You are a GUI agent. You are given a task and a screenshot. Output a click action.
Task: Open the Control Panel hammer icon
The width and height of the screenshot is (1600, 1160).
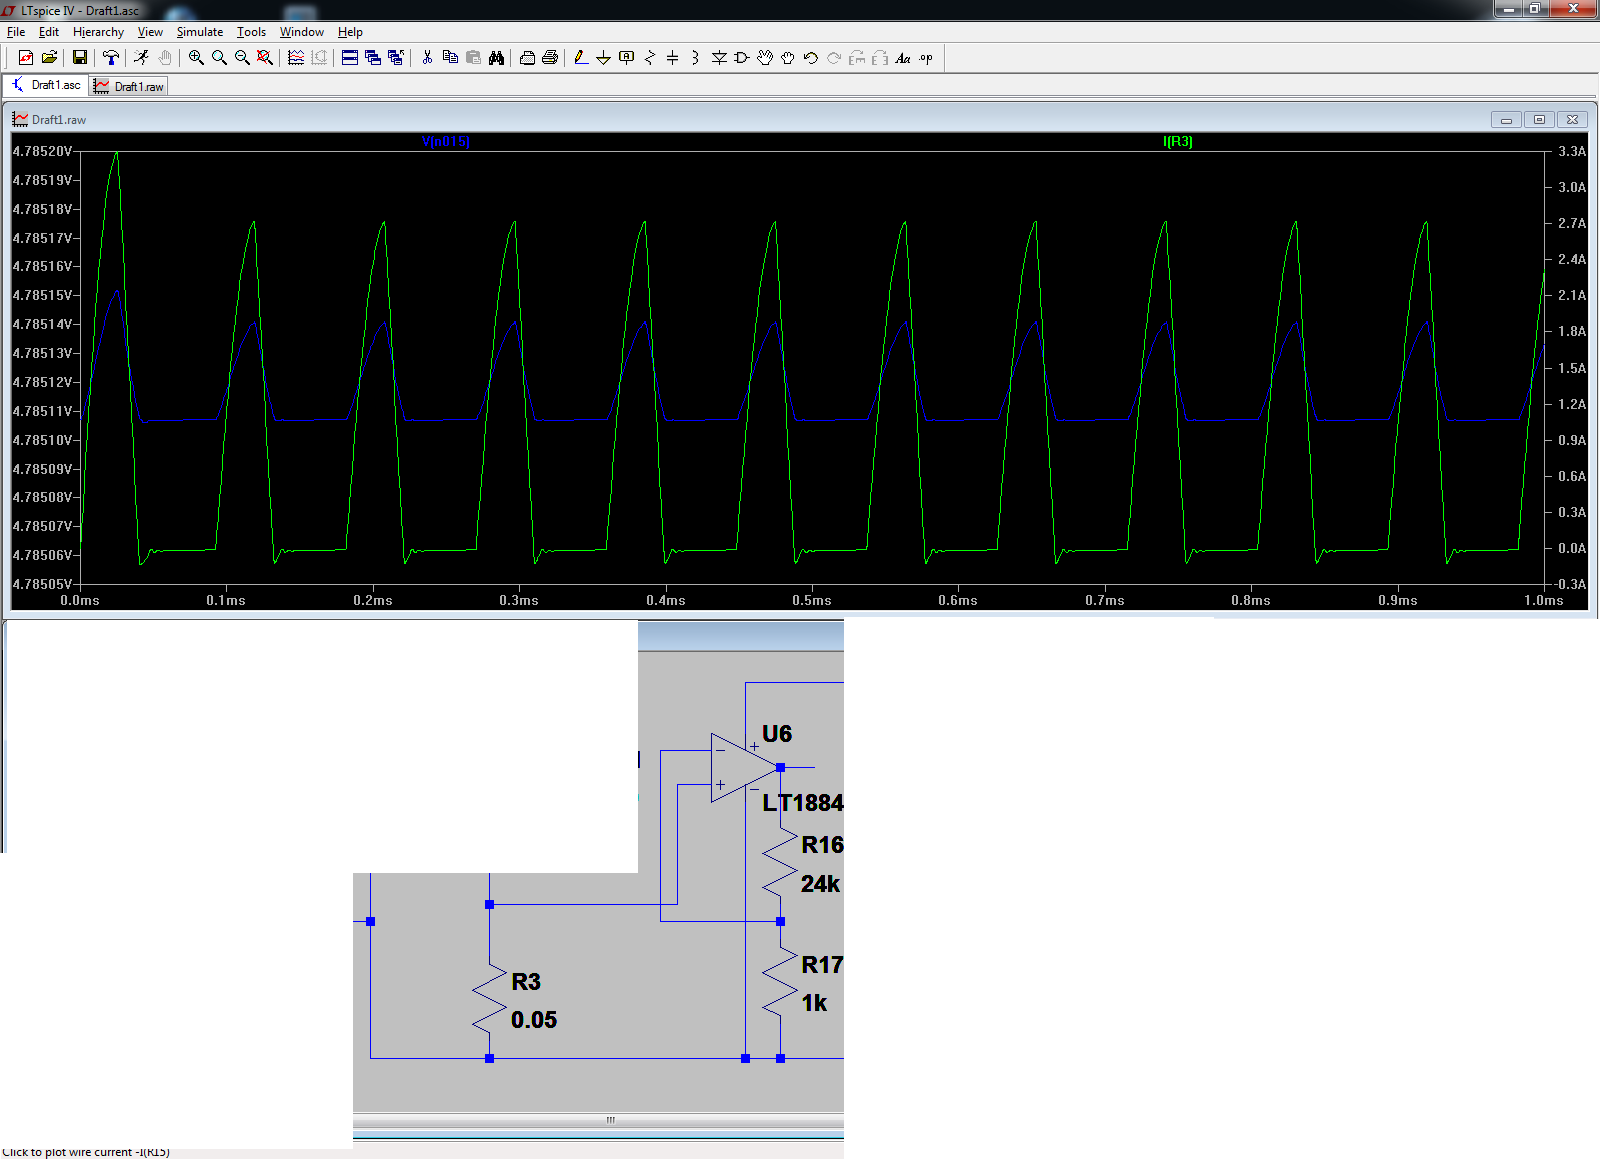111,58
